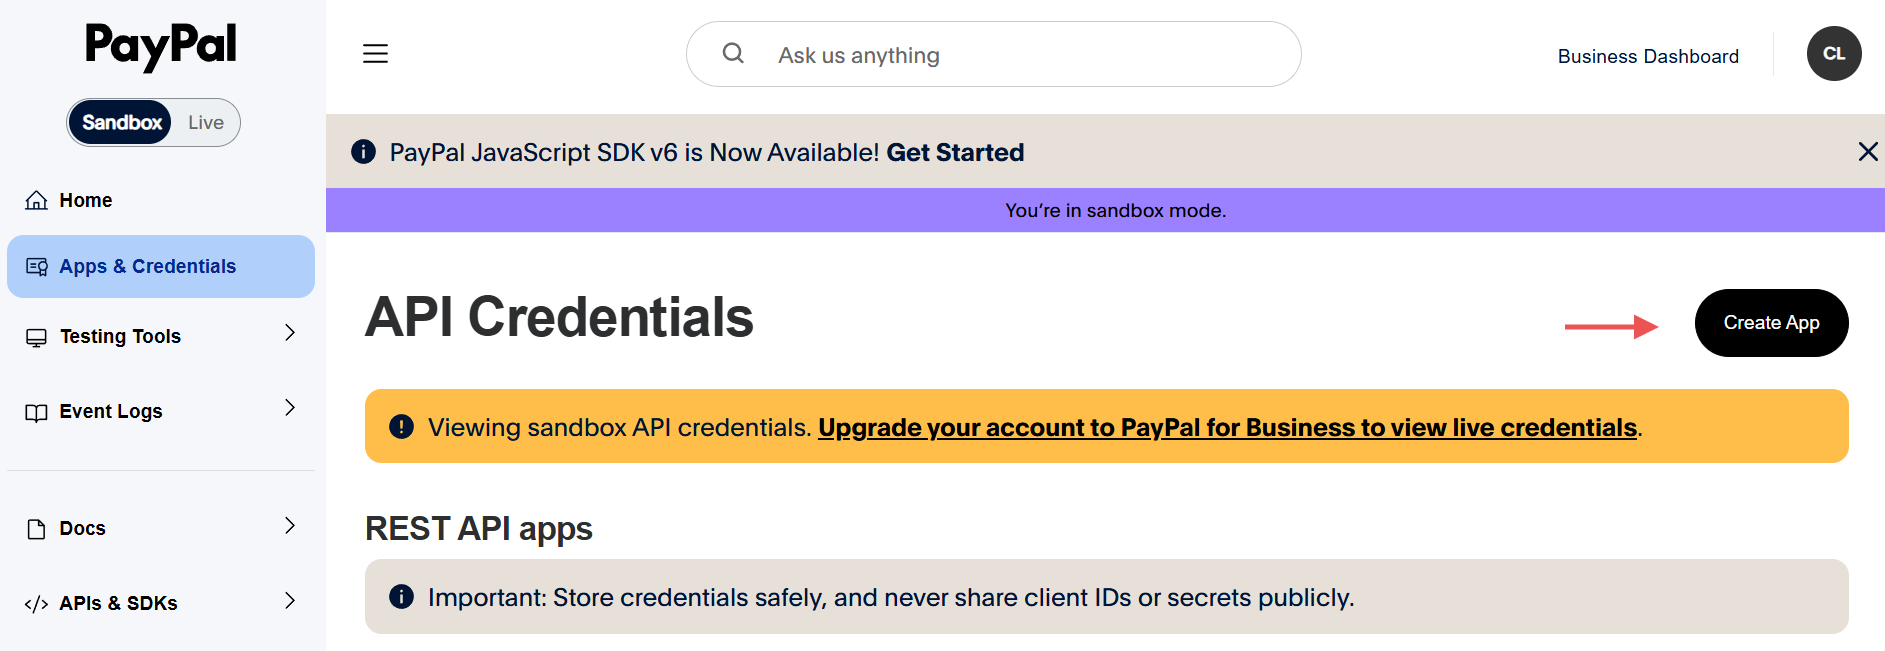1885x651 pixels.
Task: Click the Docs page icon
Action: coord(36,529)
